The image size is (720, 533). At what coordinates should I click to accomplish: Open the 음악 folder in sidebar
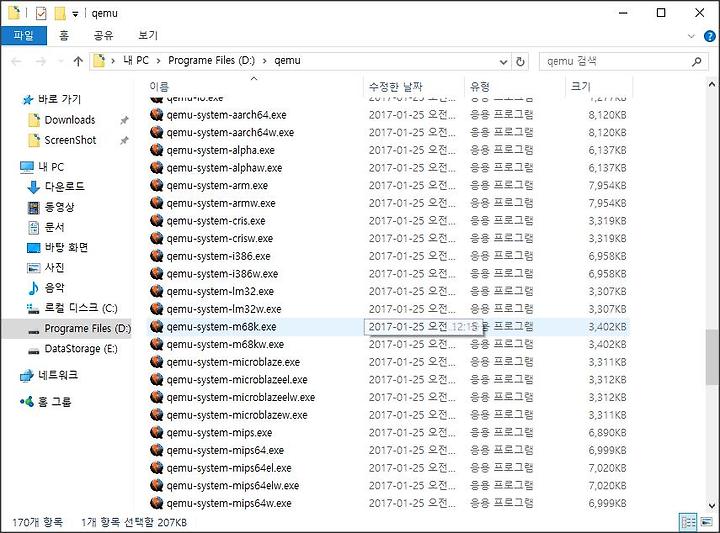pyautogui.click(x=54, y=288)
